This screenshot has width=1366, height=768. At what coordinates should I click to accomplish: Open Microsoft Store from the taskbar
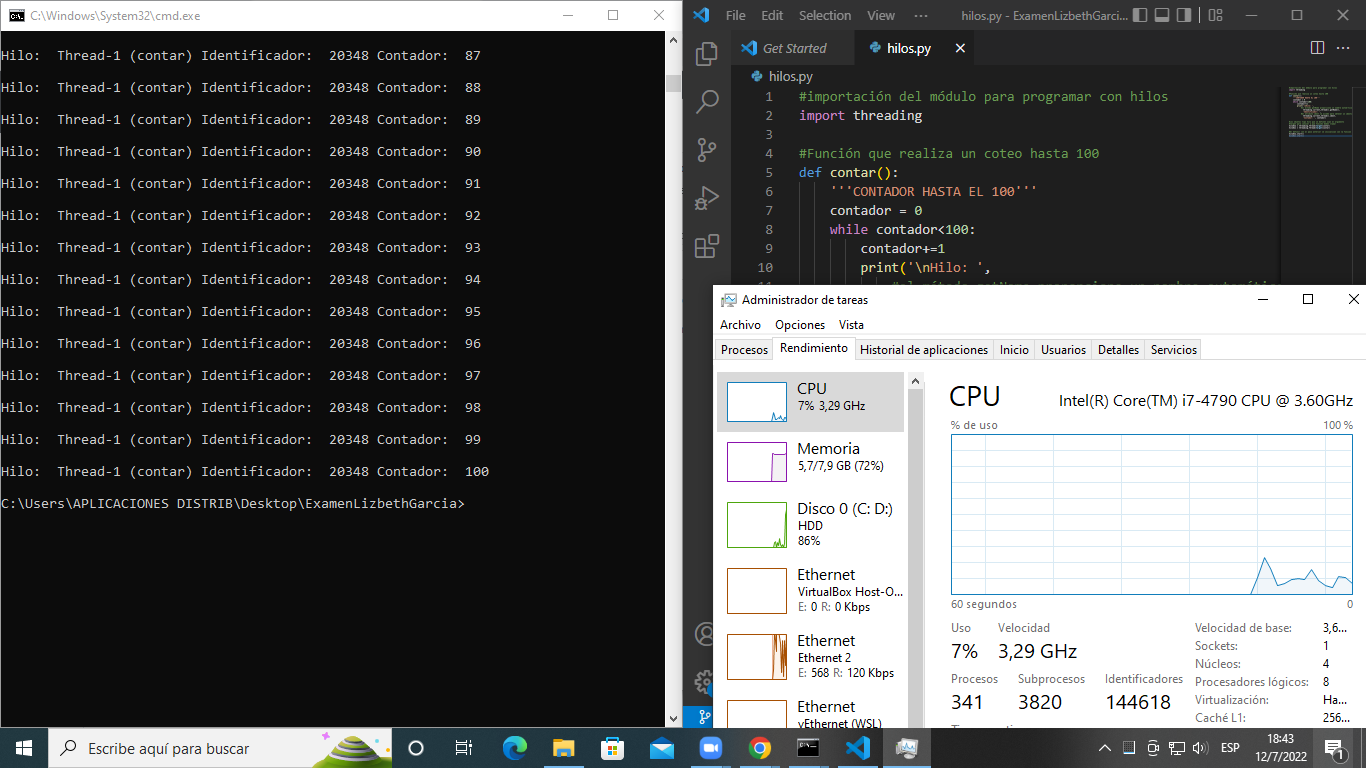tap(612, 748)
